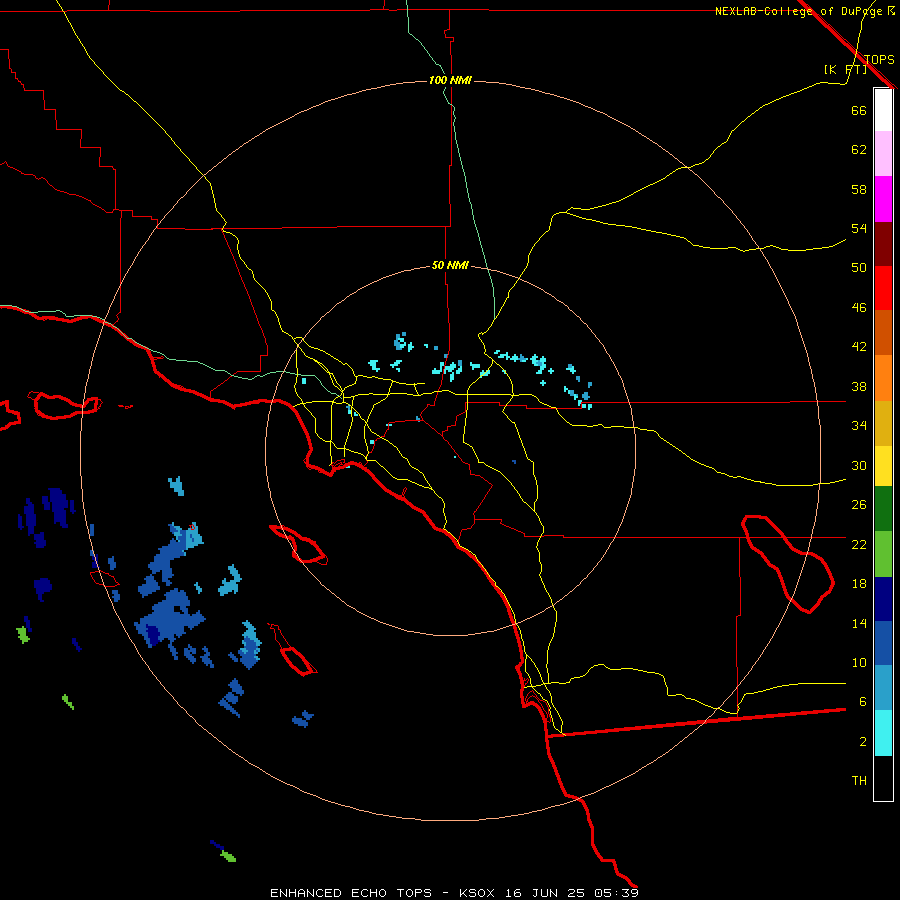Click the light green legend swatch
The image size is (900, 900).
click(x=883, y=554)
